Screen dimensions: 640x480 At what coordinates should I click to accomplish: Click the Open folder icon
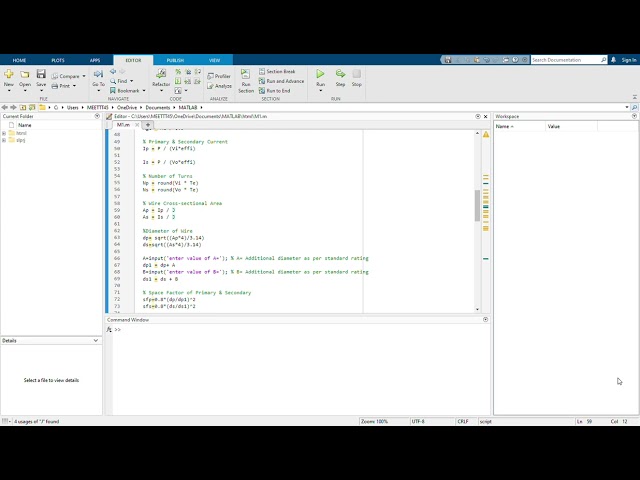25,74
